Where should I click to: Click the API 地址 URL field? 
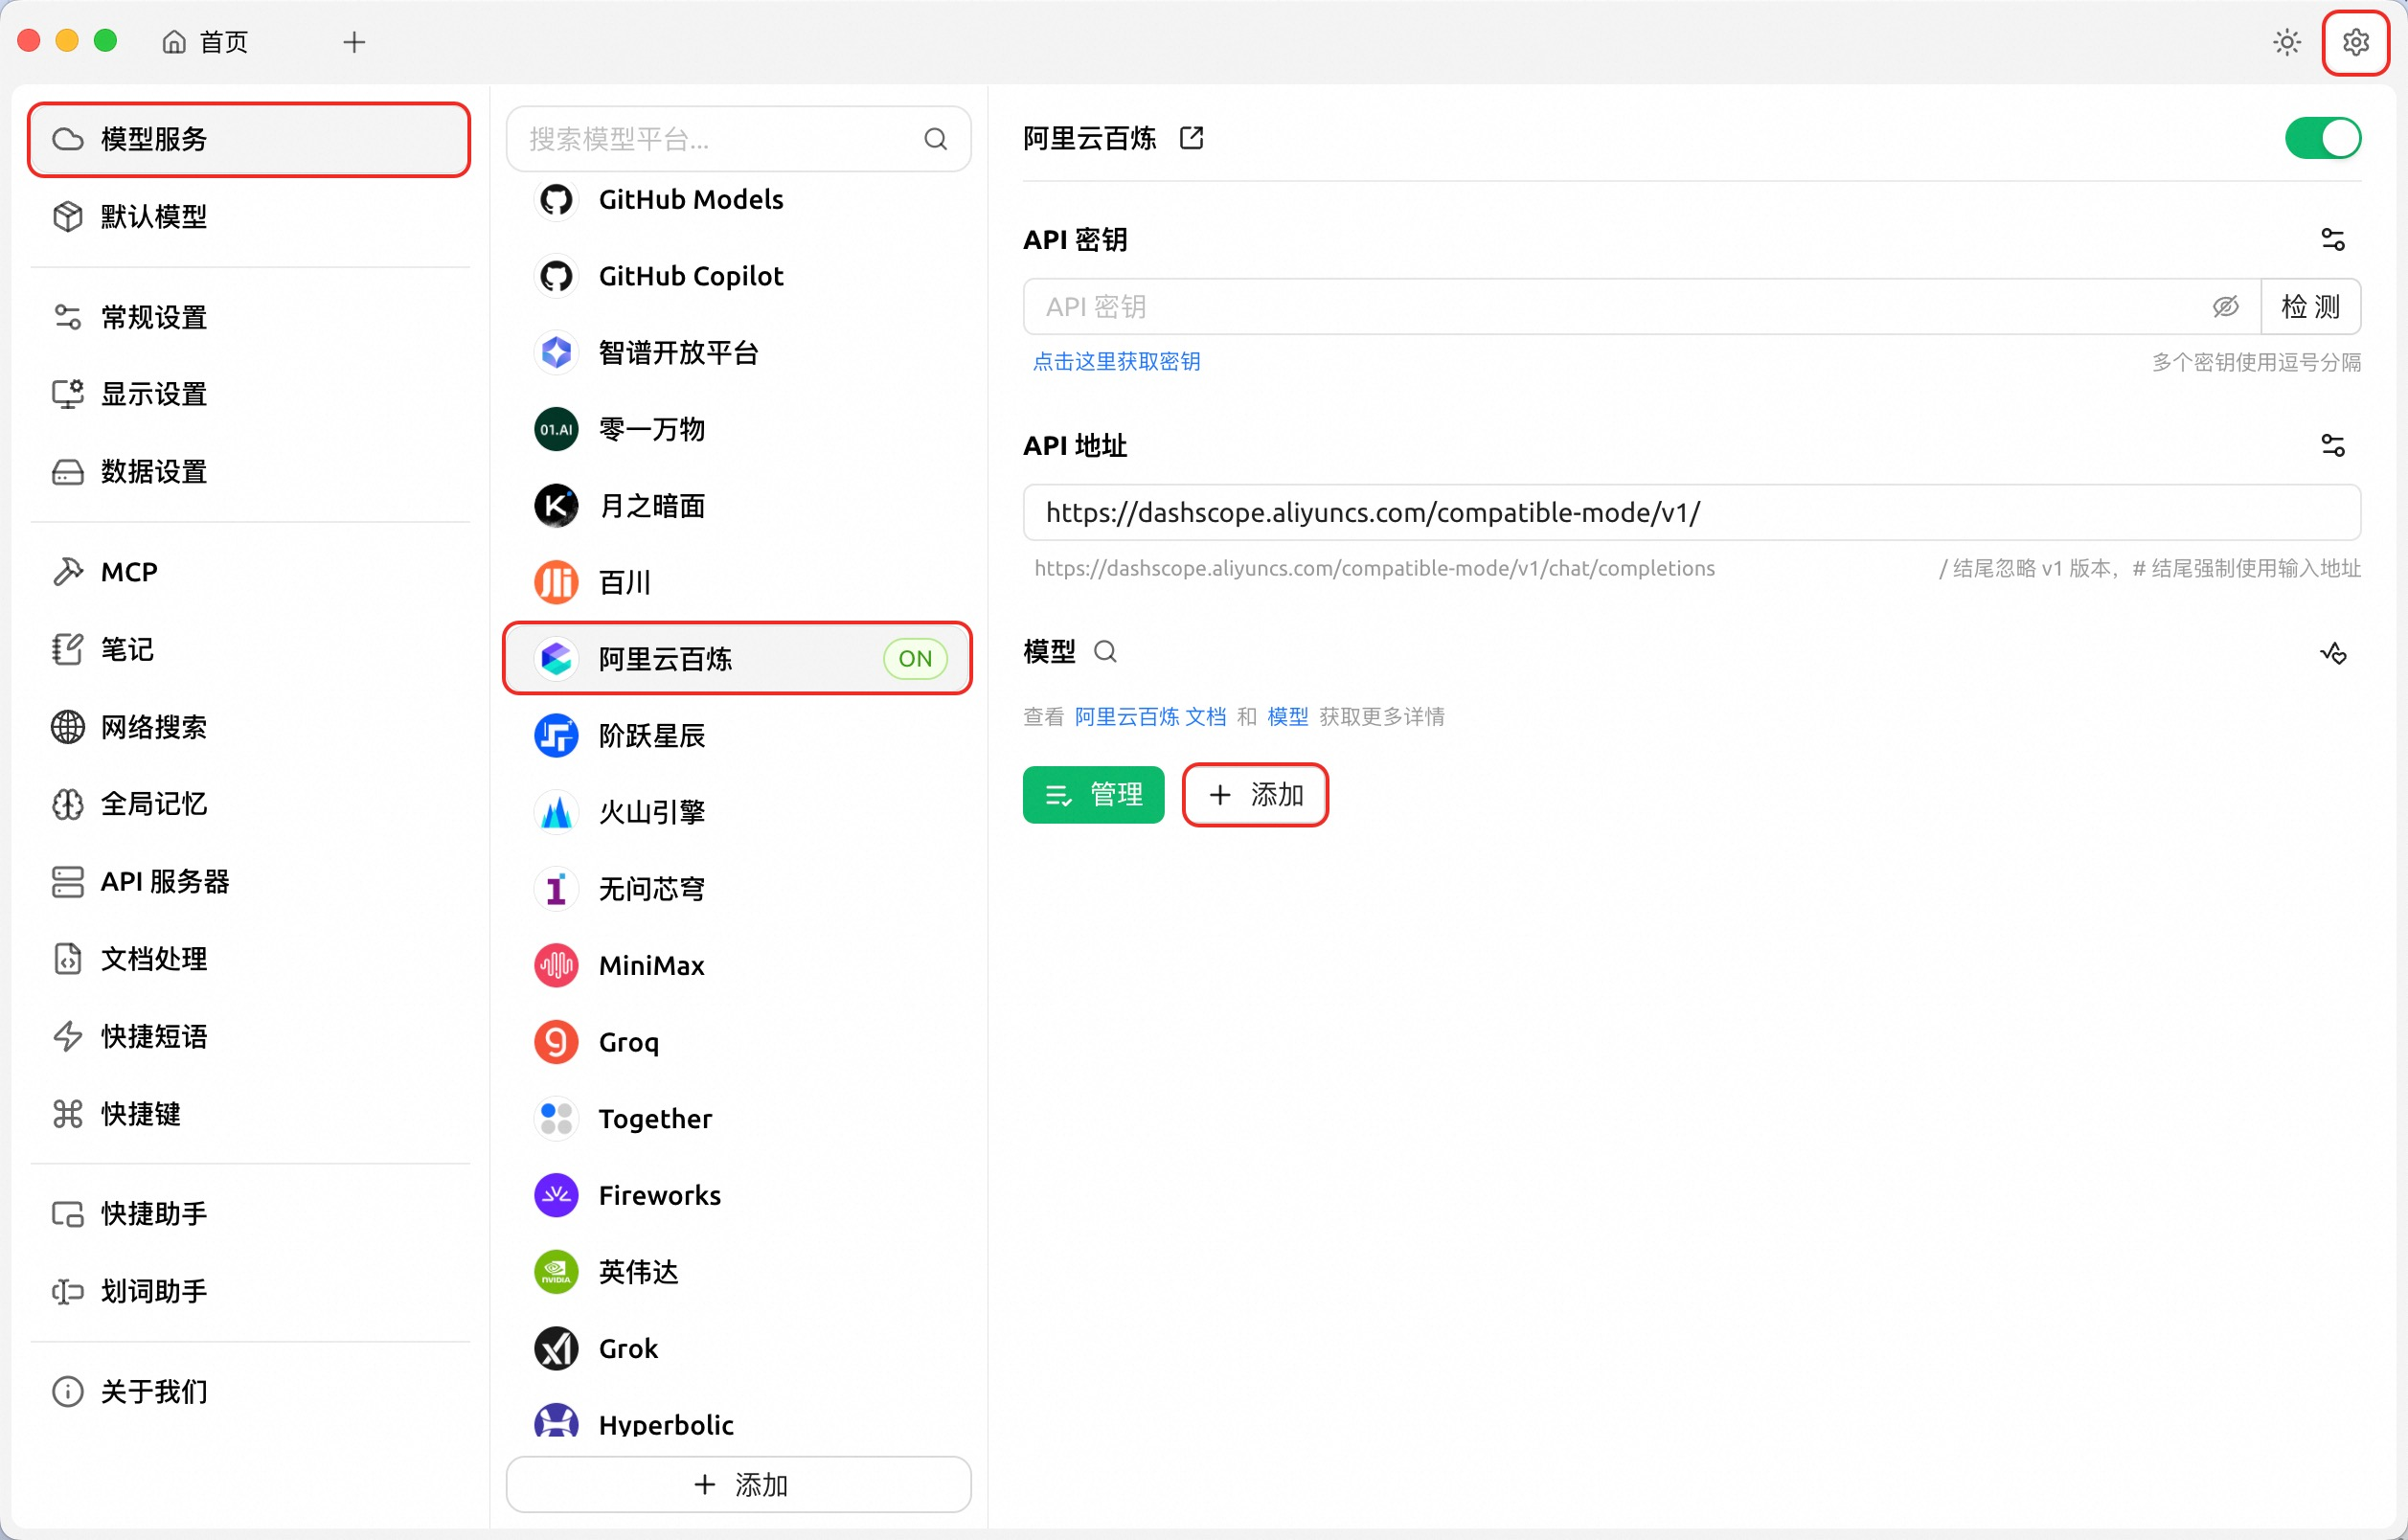click(1691, 513)
